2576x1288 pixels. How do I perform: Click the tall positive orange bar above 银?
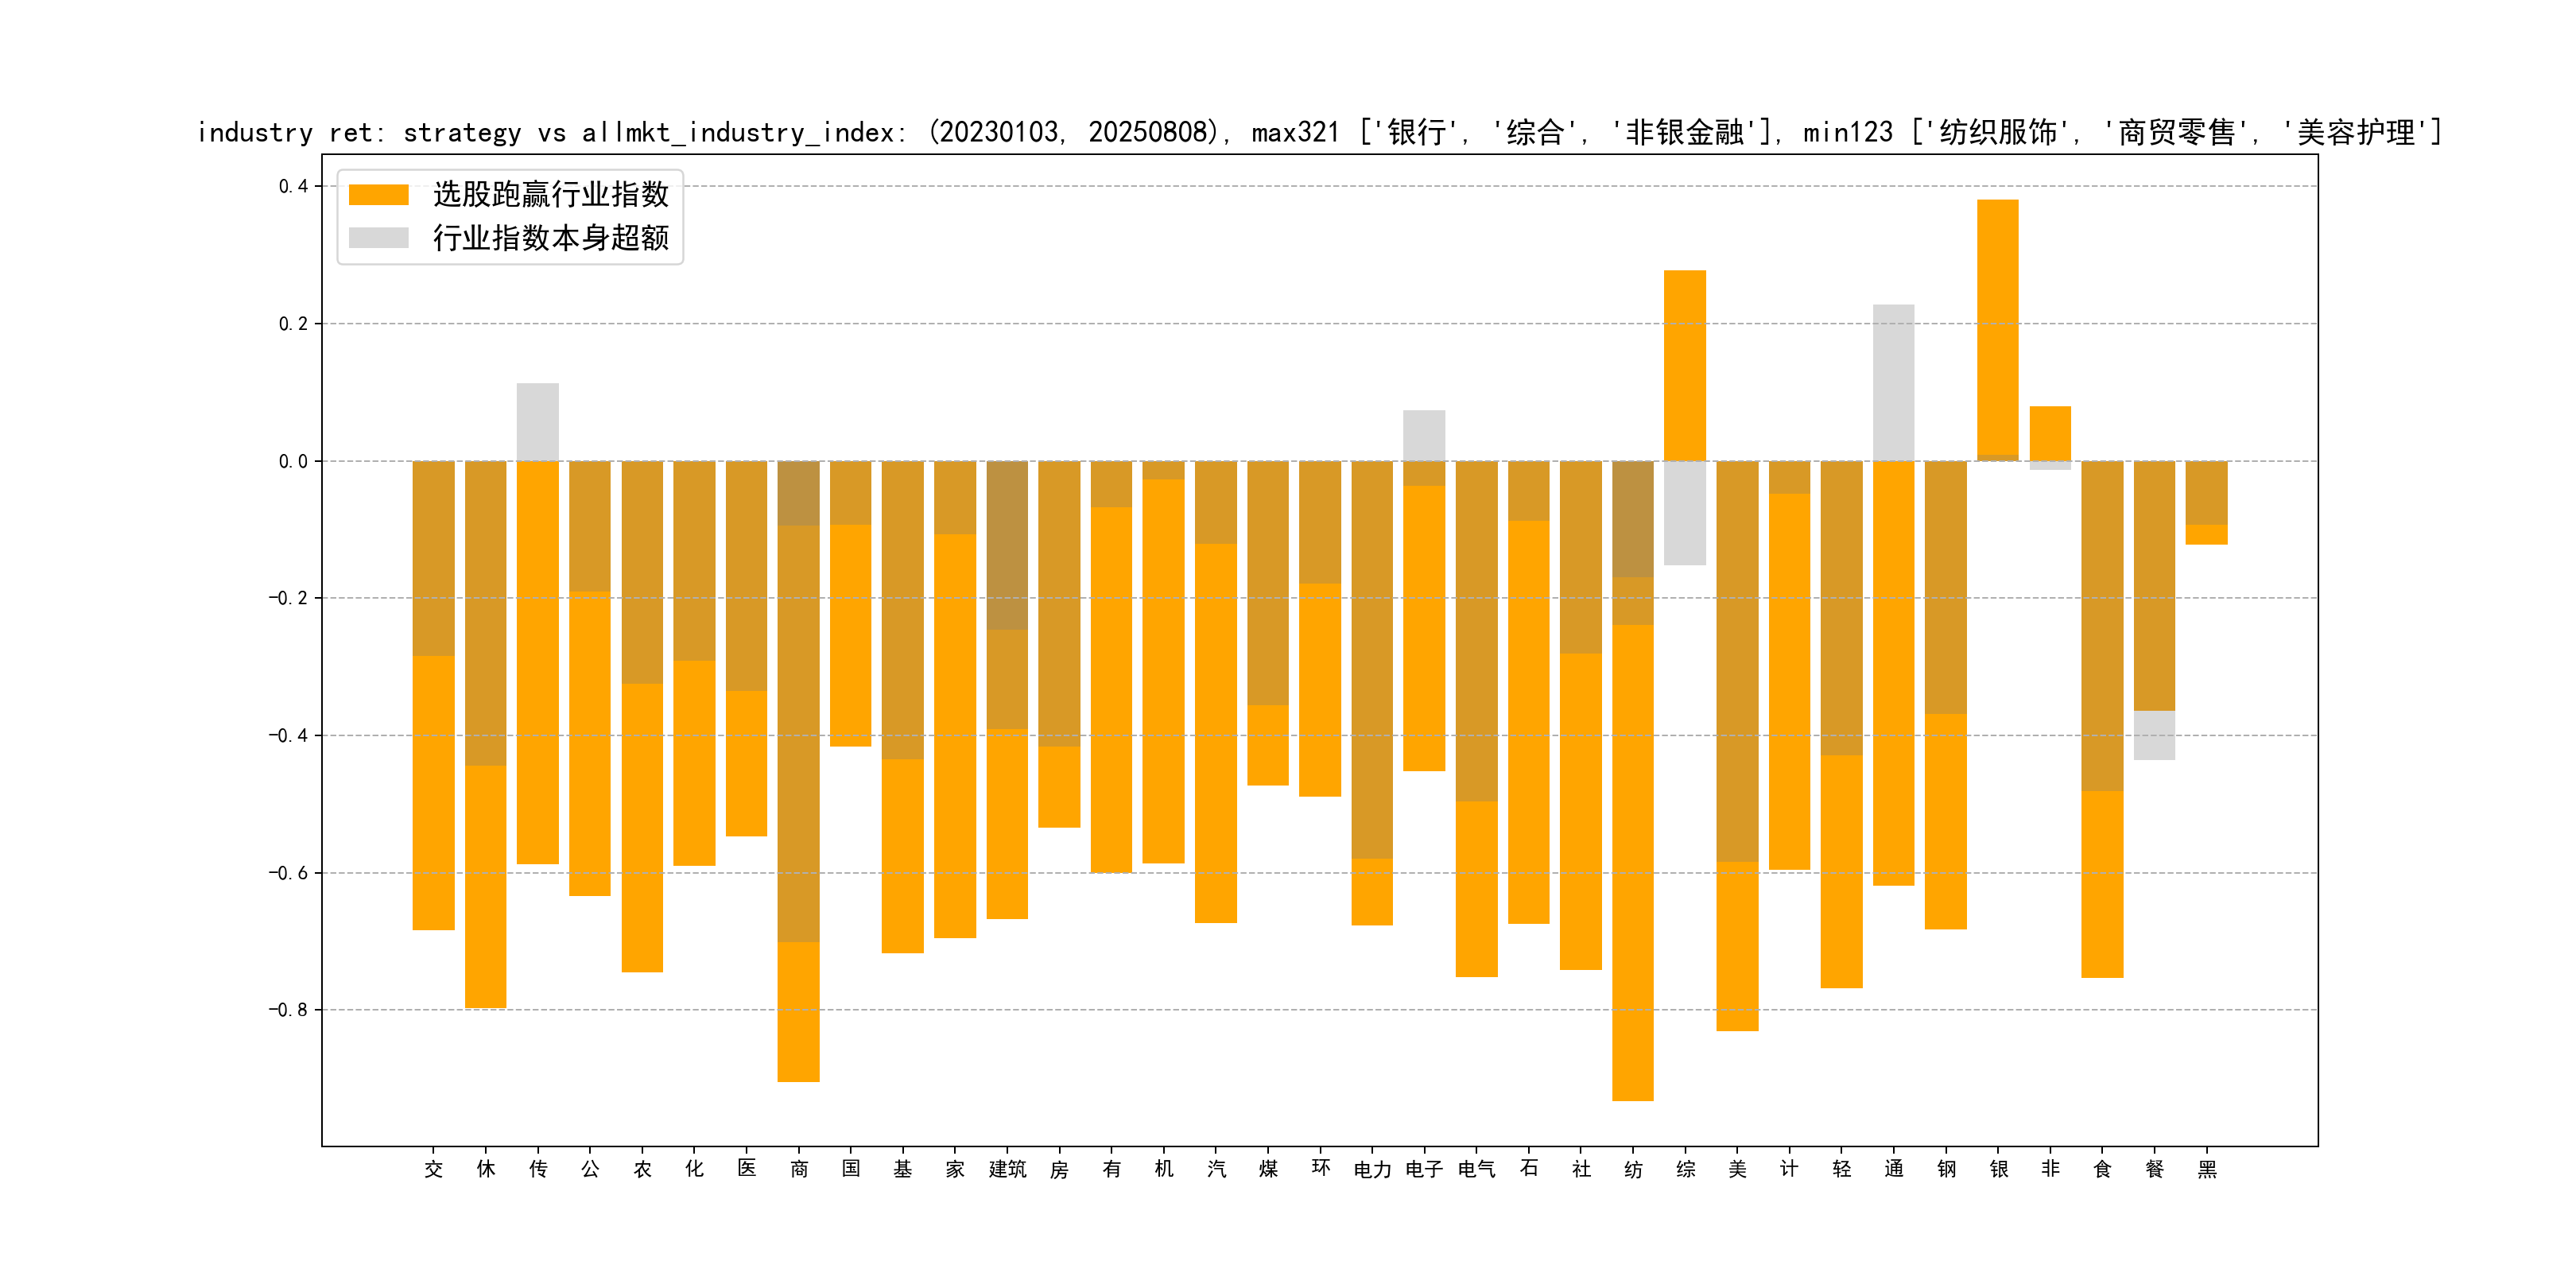pyautogui.click(x=1997, y=328)
